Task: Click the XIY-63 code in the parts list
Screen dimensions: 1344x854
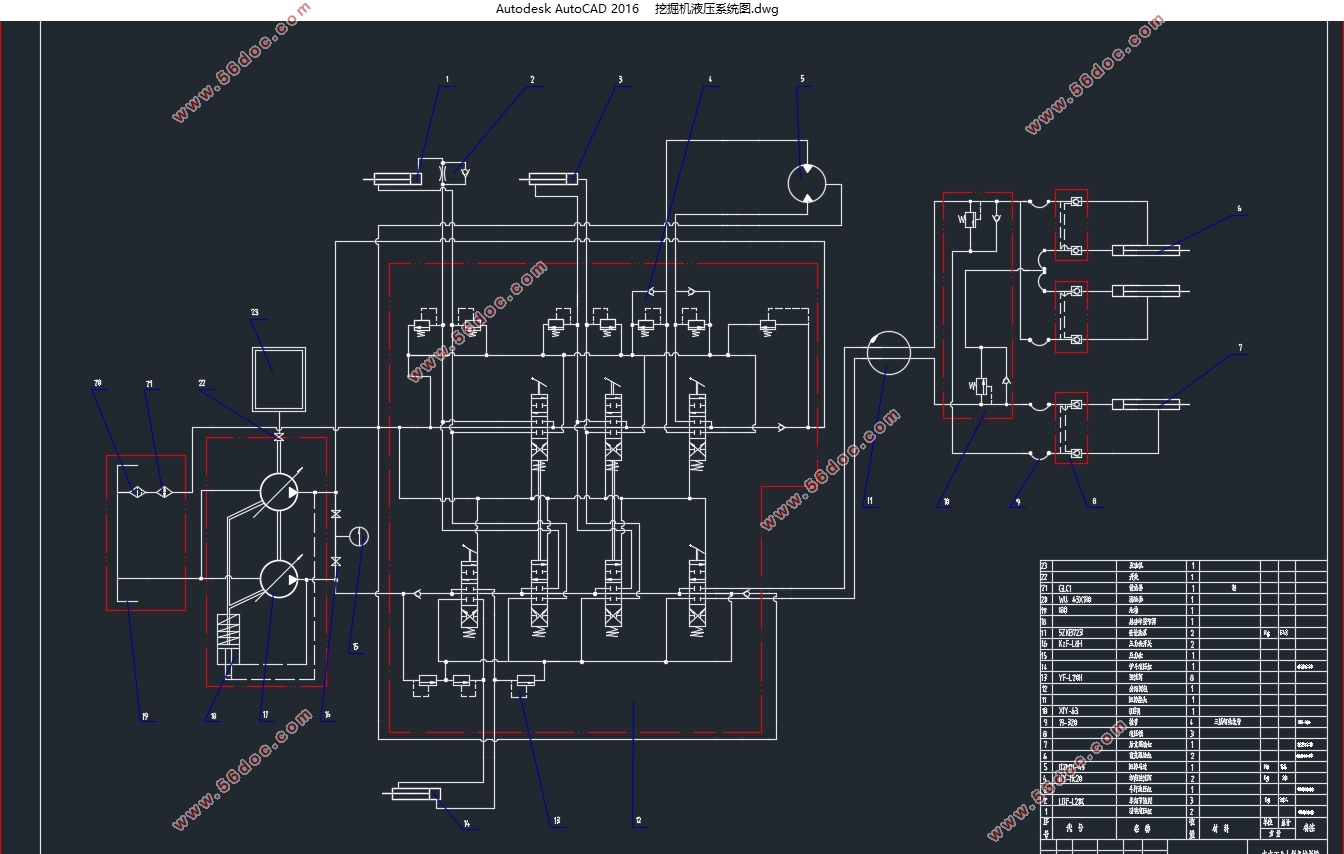Action: 1068,711
